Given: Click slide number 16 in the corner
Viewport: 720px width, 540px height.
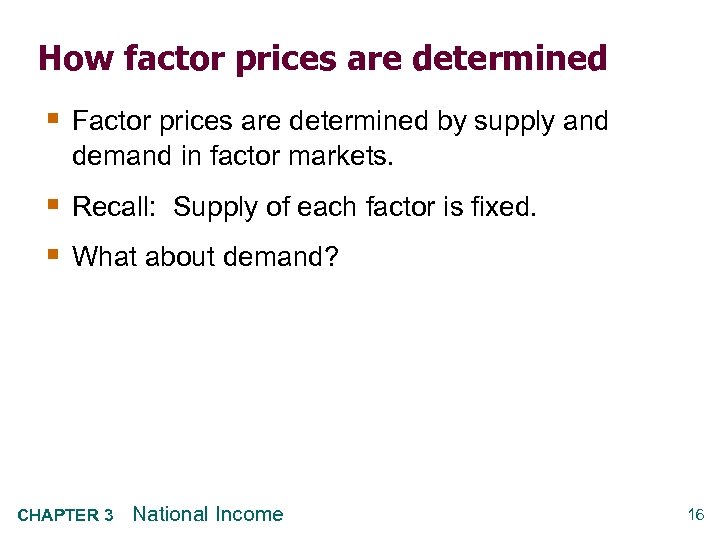Looking at the screenshot, I should click(696, 515).
